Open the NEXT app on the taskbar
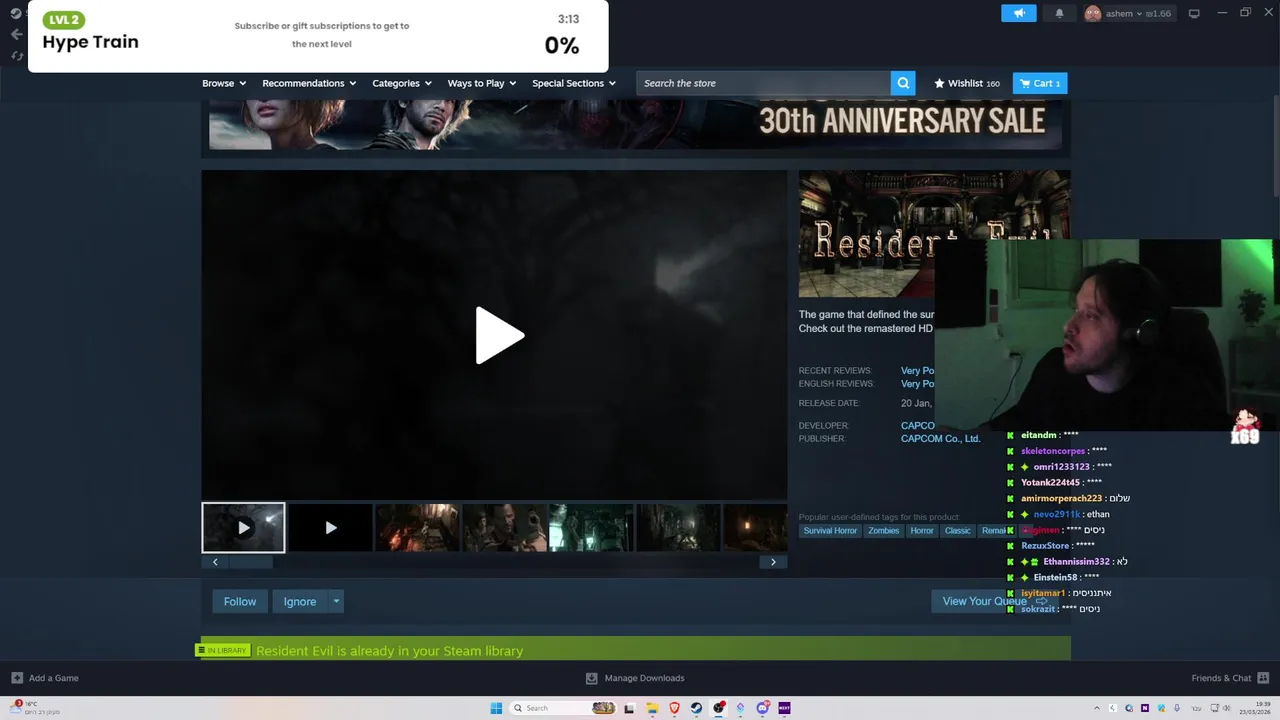Screen dimensions: 1280x720 [x=784, y=708]
